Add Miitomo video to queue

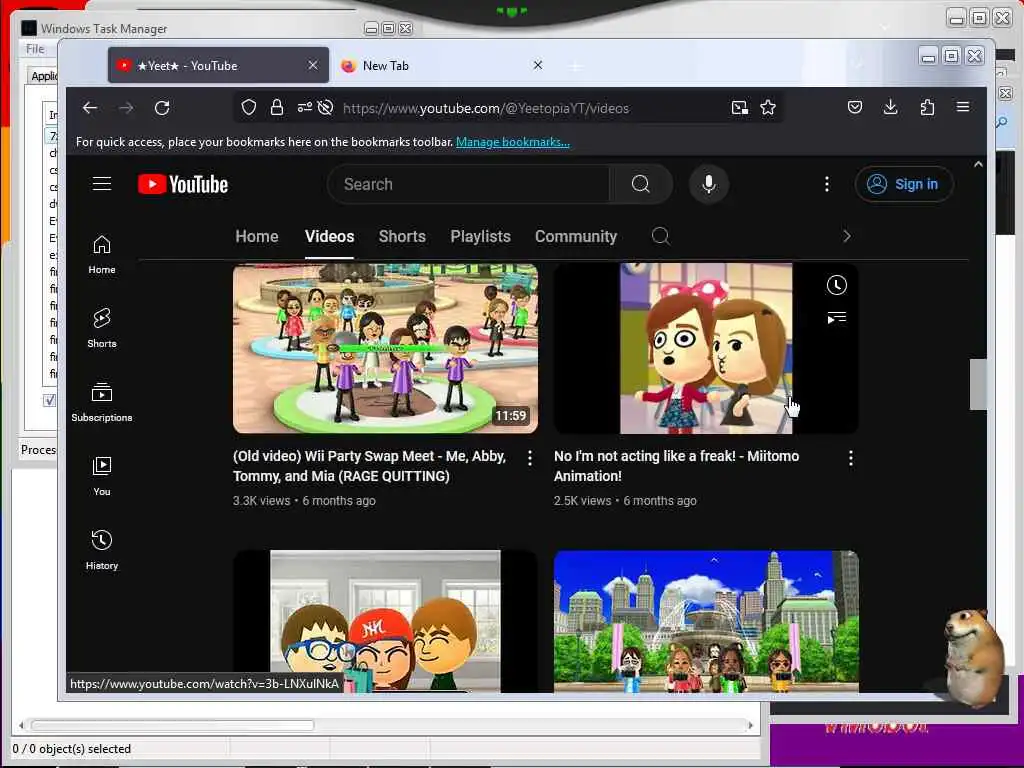coord(837,317)
